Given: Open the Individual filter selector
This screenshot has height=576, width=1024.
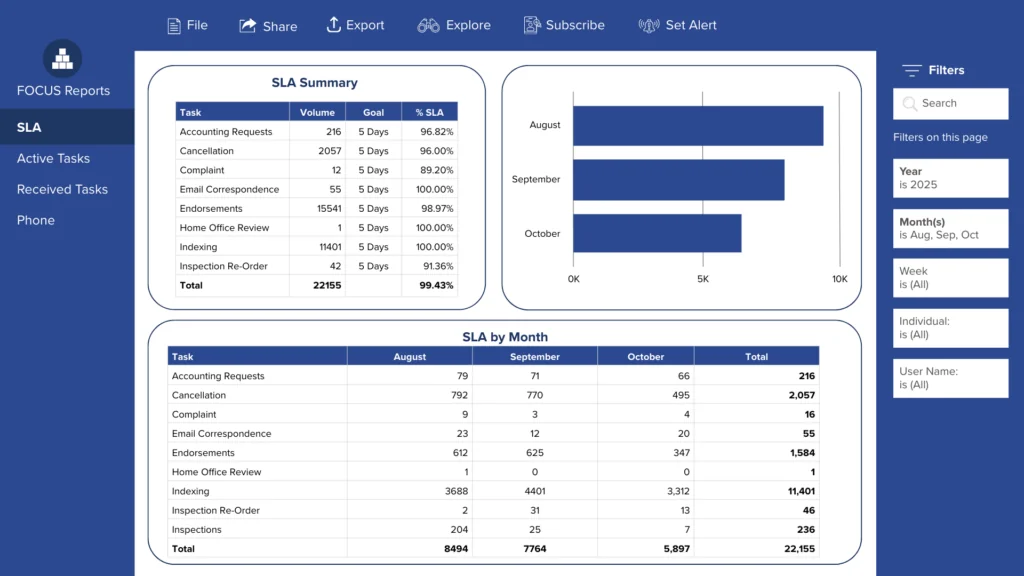Looking at the screenshot, I should click(x=950, y=328).
